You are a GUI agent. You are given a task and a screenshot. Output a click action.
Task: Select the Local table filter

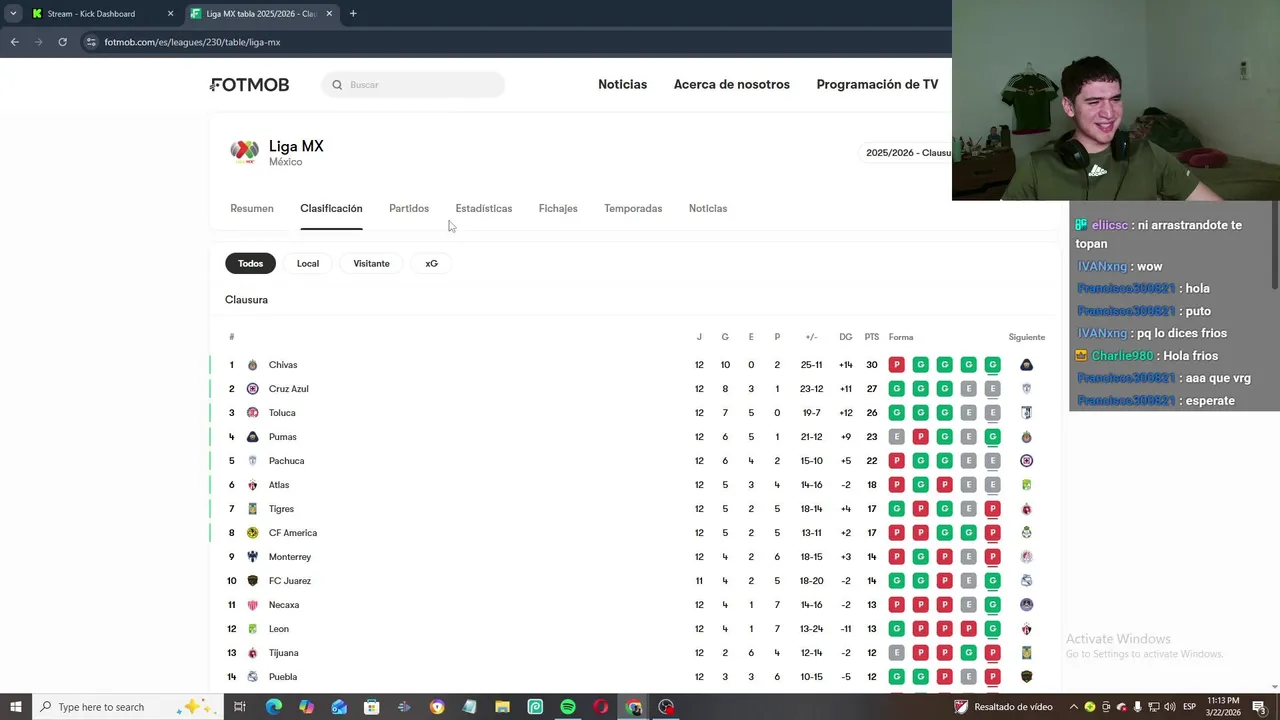tap(308, 263)
